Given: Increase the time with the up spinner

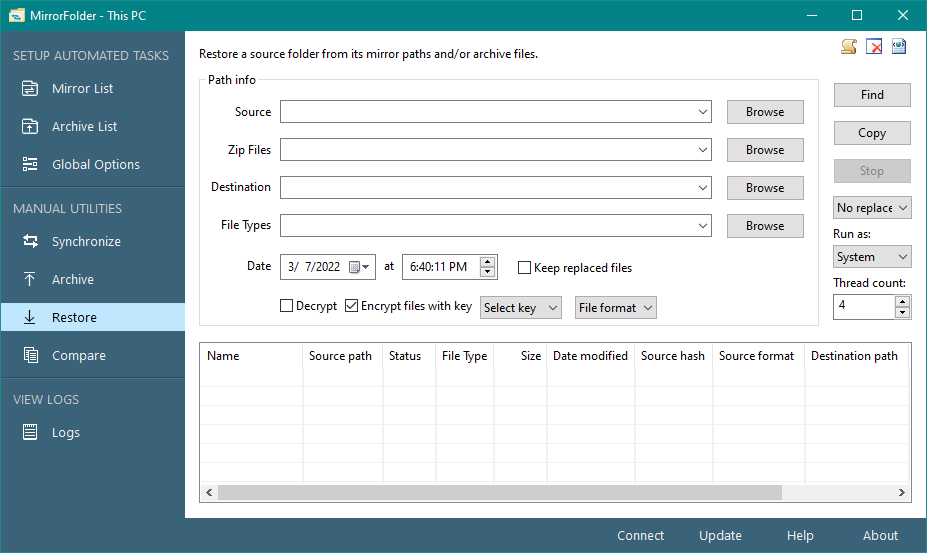Looking at the screenshot, I should 487,262.
